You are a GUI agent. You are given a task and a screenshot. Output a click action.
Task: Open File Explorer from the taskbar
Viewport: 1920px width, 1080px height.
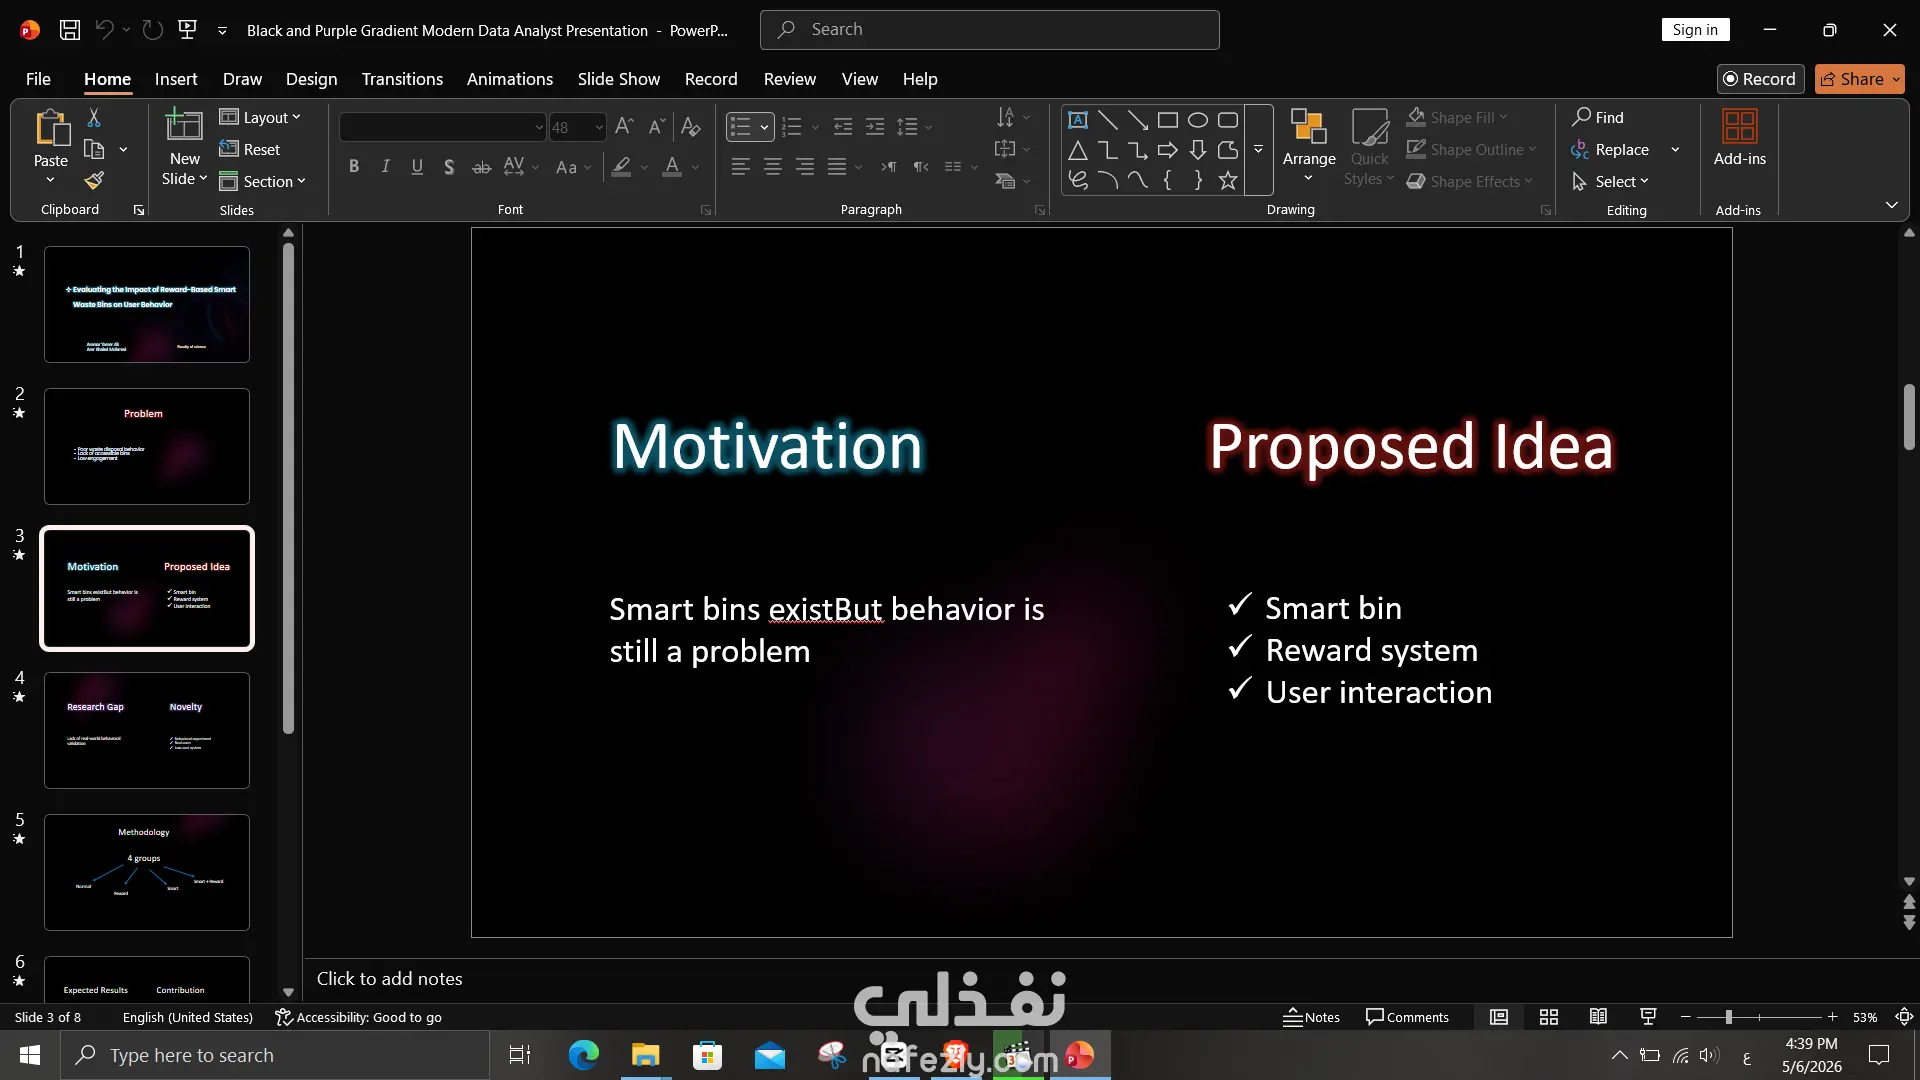[645, 1055]
